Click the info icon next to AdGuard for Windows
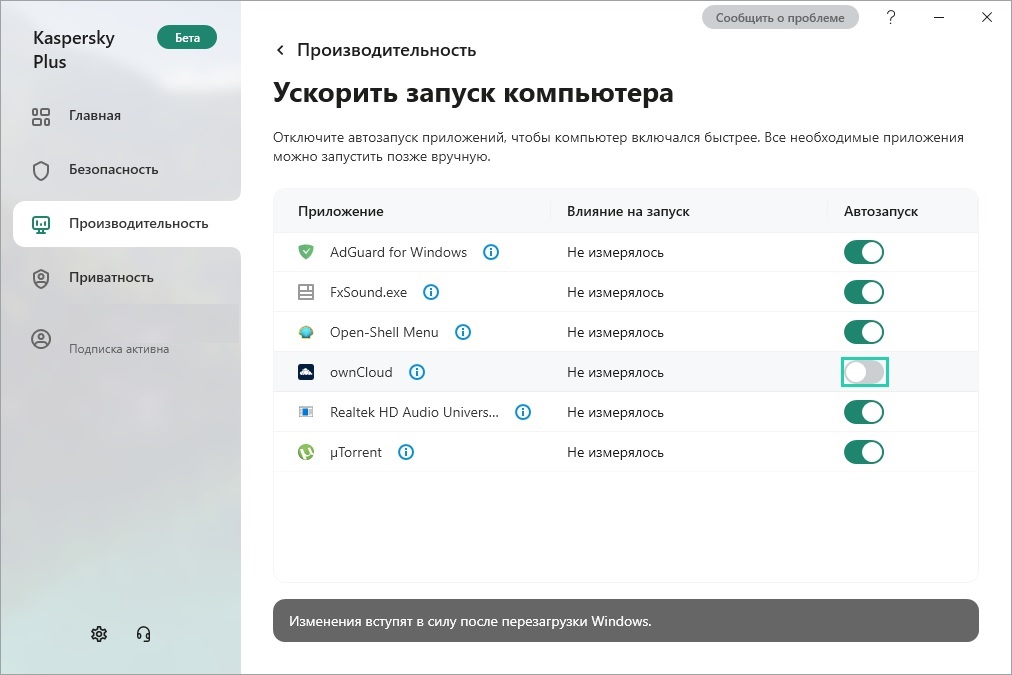The image size is (1012, 675). 491,252
